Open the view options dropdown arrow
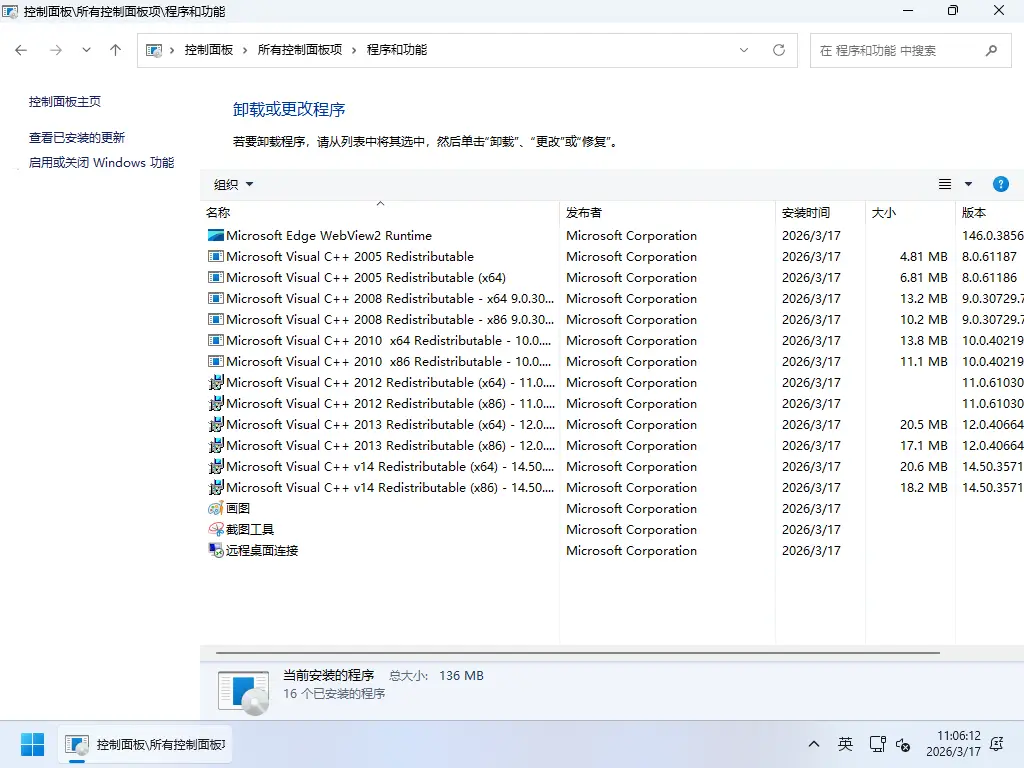Screen dimensions: 1024x768 [x=968, y=184]
